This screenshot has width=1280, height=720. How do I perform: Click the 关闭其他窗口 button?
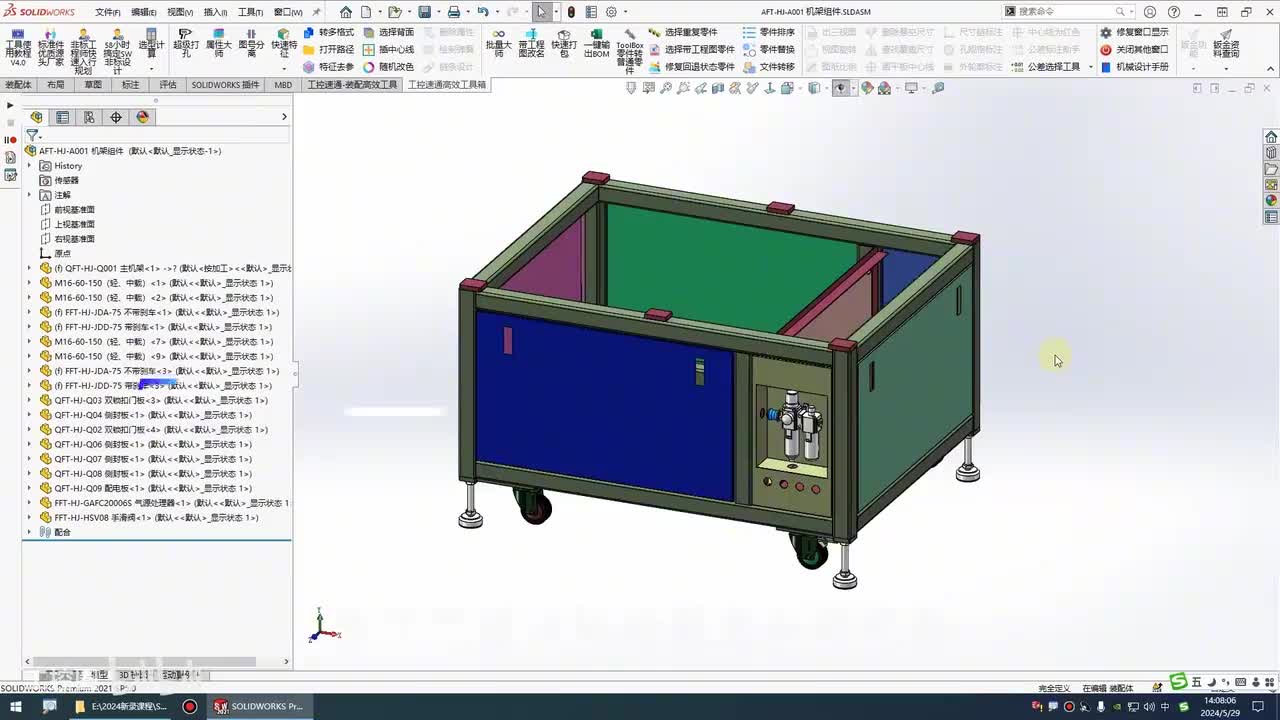pyautogui.click(x=1134, y=49)
